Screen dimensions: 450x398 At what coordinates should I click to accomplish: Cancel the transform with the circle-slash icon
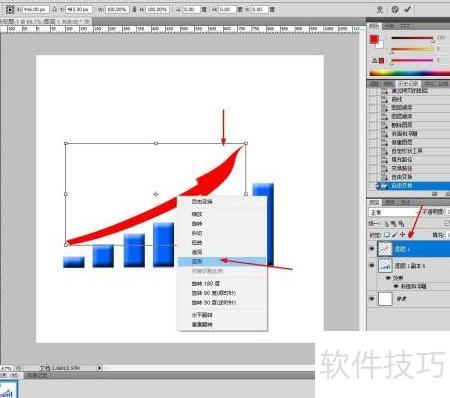pos(395,9)
